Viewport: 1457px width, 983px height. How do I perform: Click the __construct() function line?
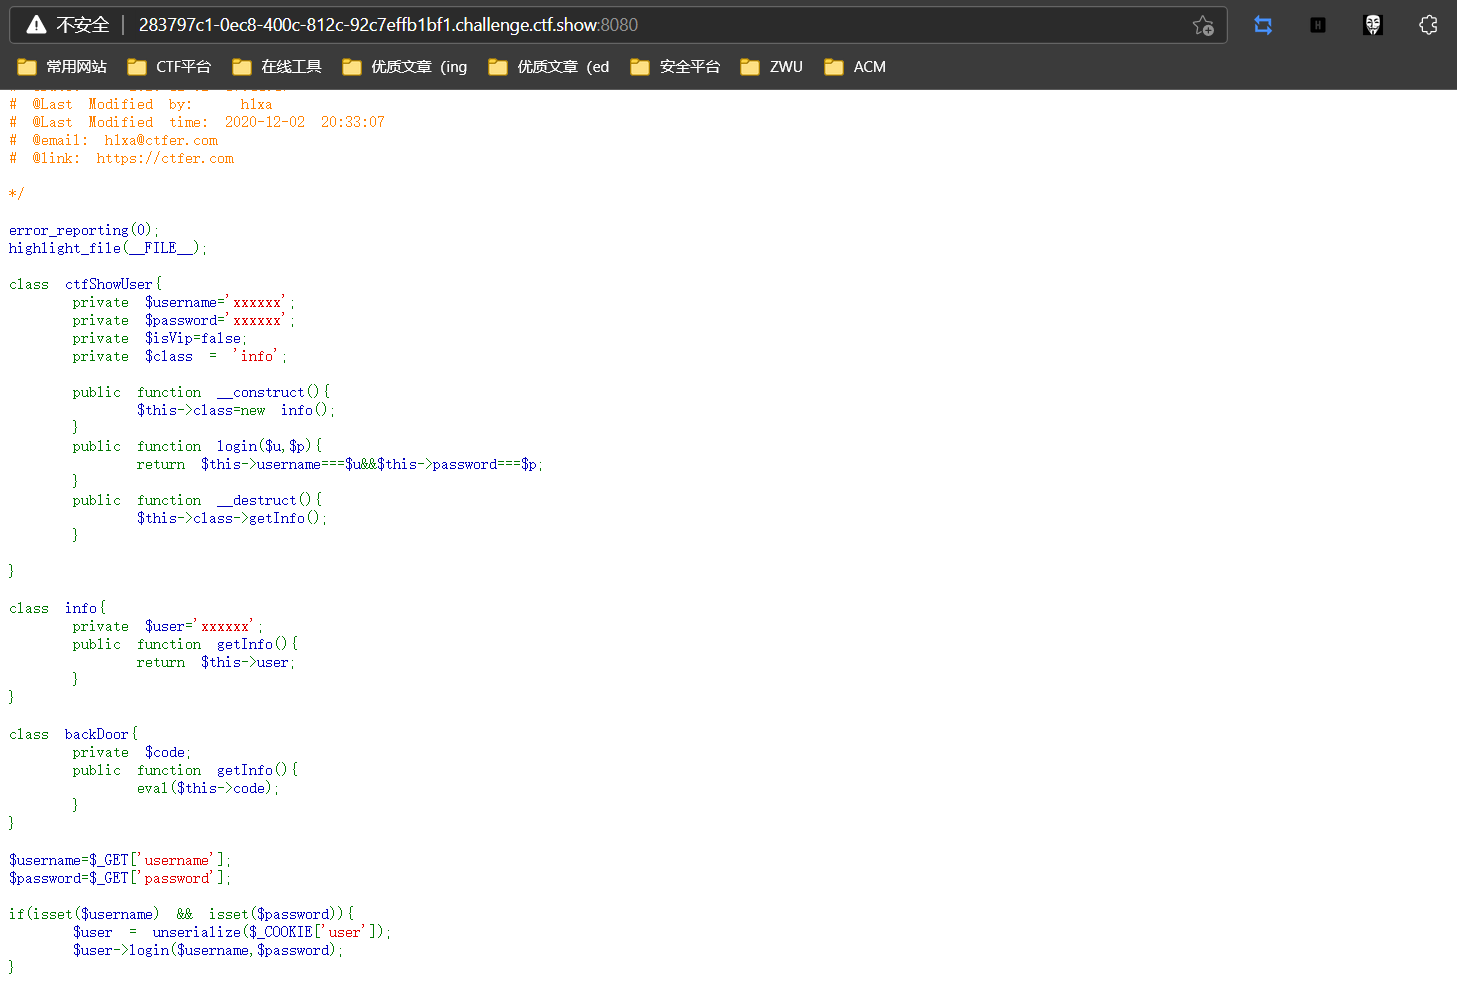[201, 393]
